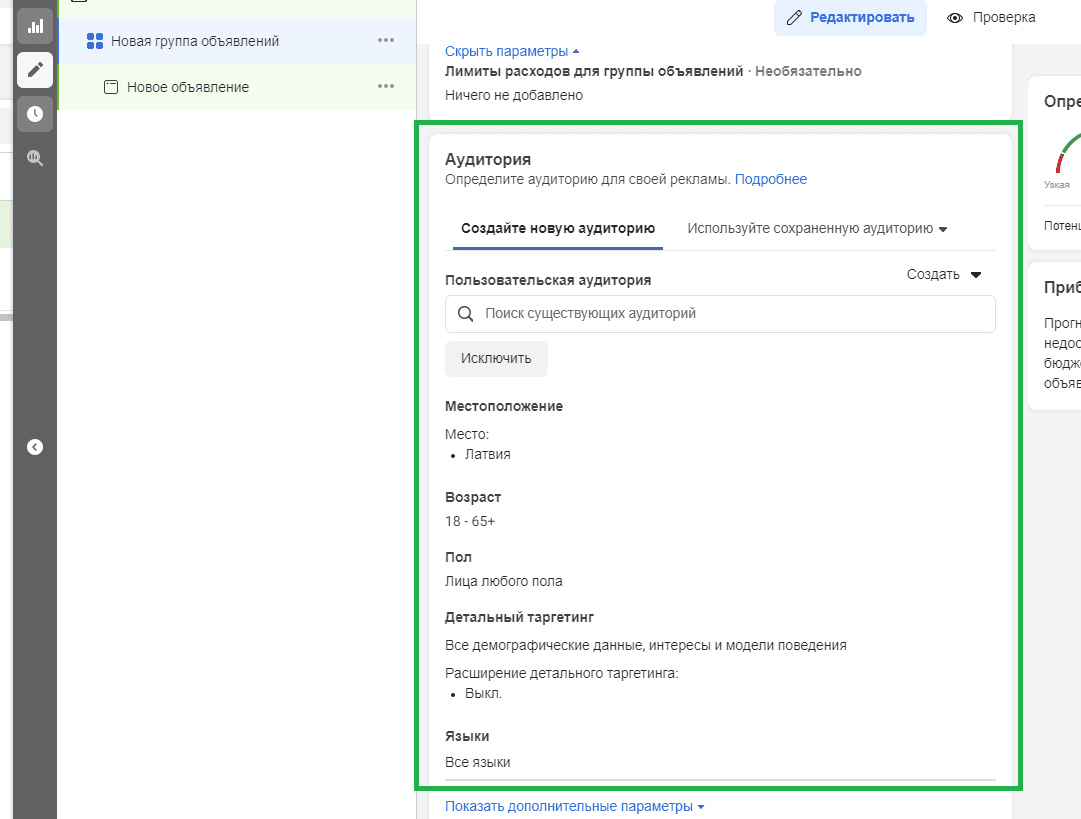The height and width of the screenshot is (819, 1081).
Task: Click the Редактировать button
Action: tap(850, 18)
